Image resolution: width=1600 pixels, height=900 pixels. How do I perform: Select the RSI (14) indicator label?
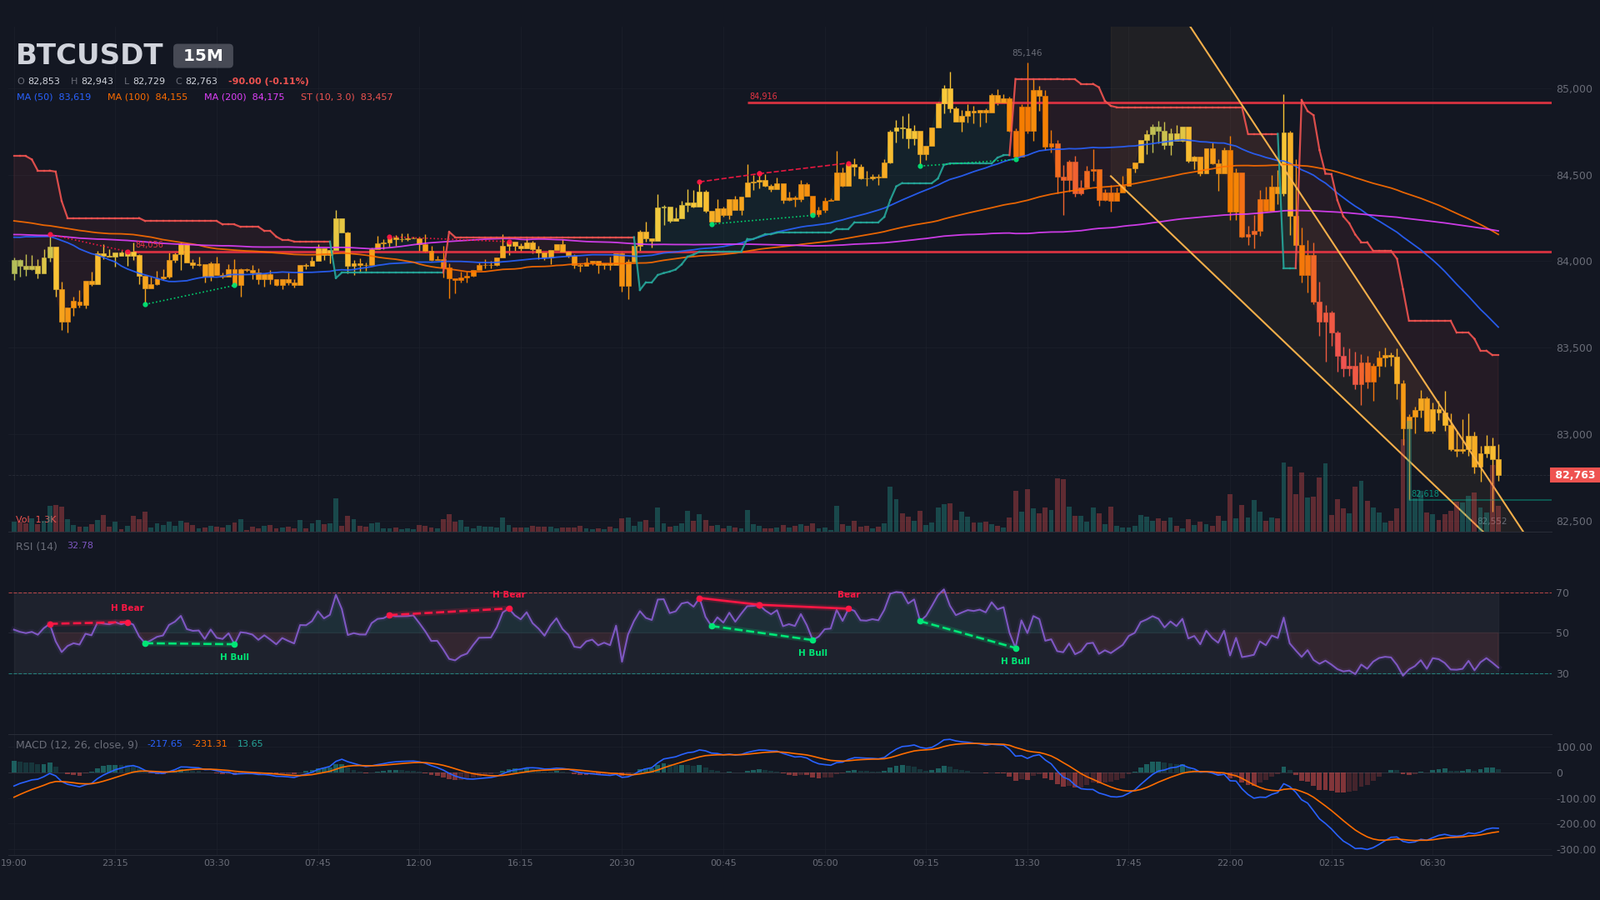coord(36,546)
